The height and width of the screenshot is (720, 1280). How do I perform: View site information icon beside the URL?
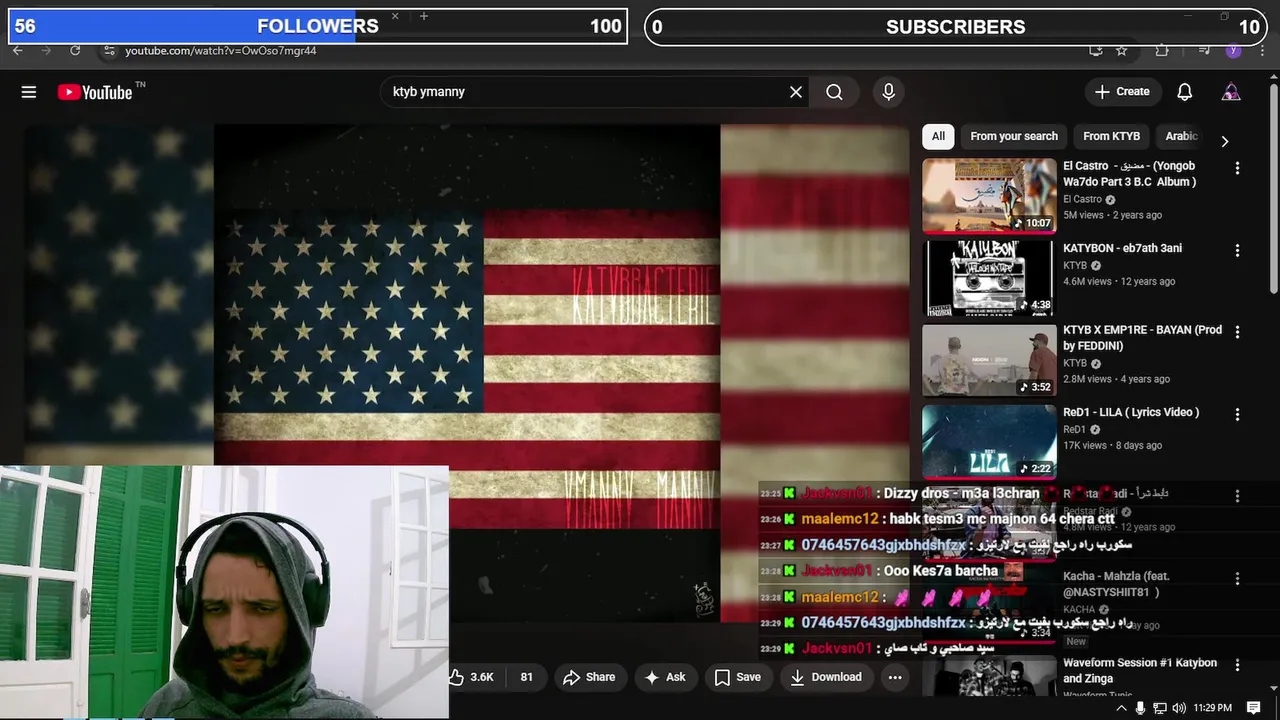(x=109, y=50)
